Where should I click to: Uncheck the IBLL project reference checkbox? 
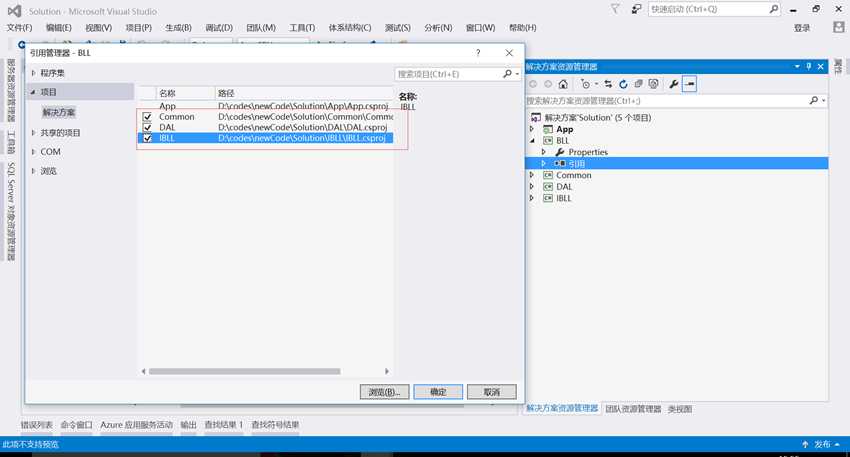pos(147,138)
